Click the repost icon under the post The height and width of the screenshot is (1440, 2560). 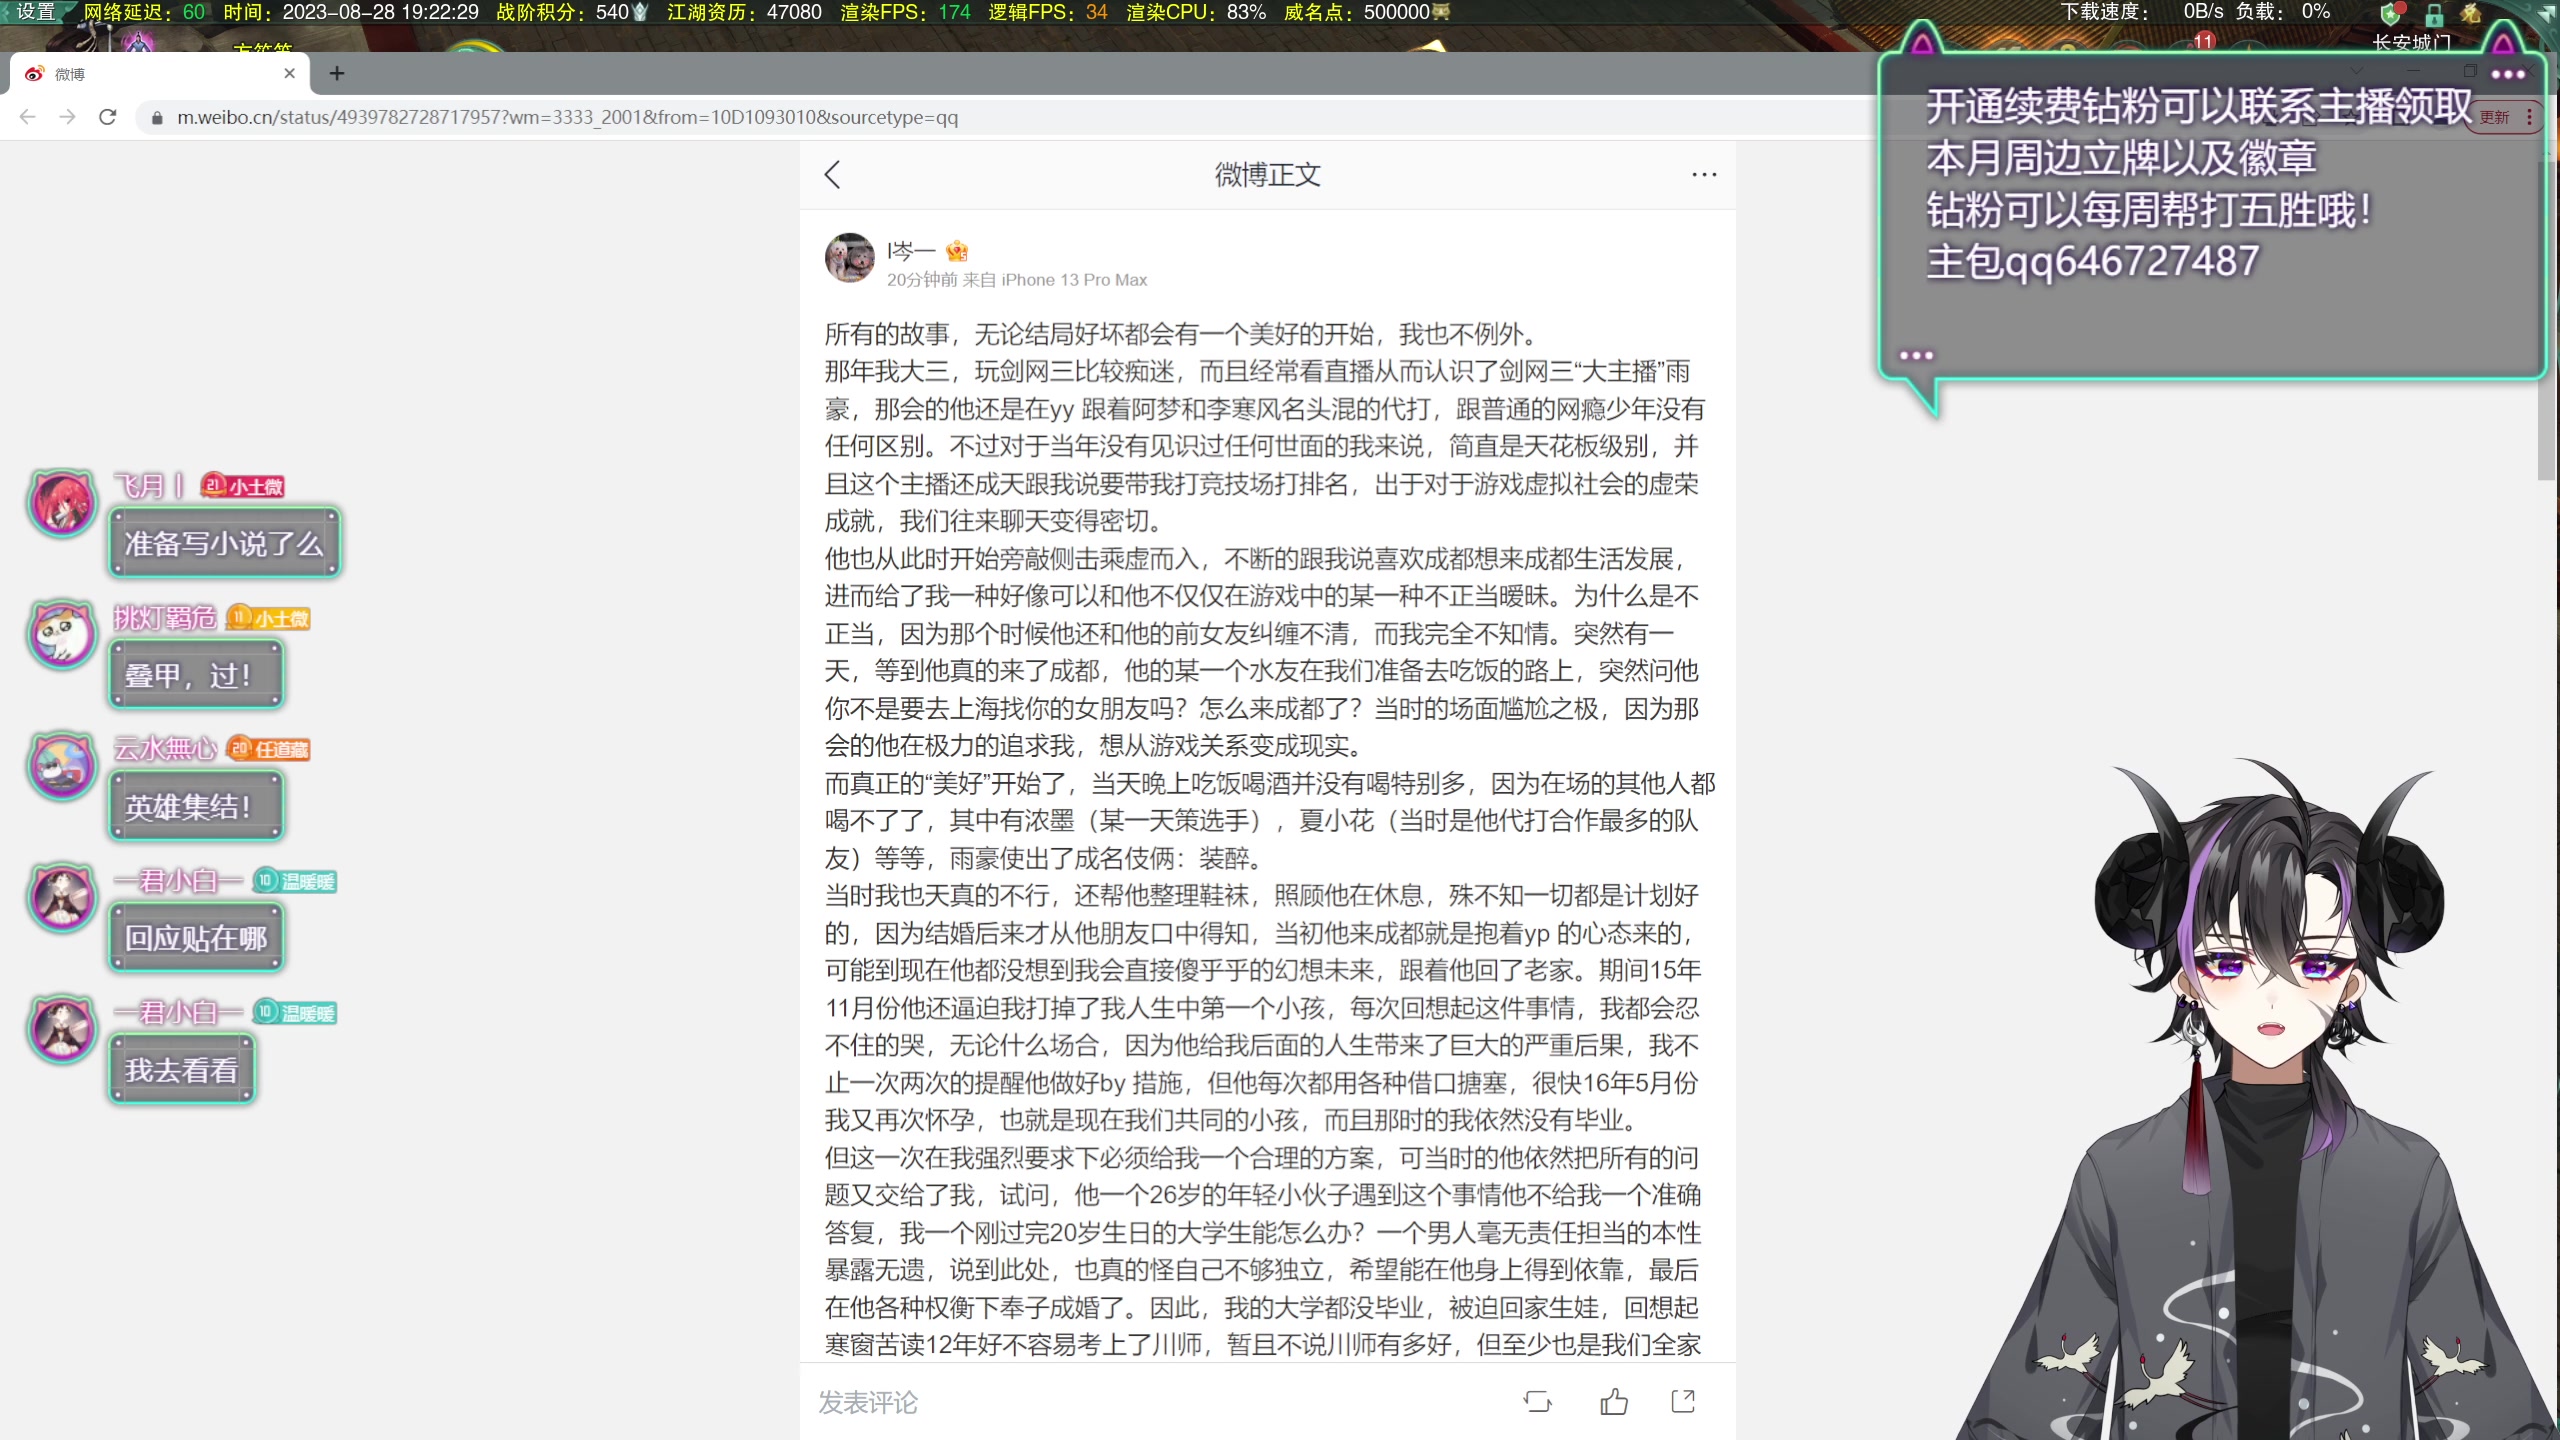point(1538,1402)
